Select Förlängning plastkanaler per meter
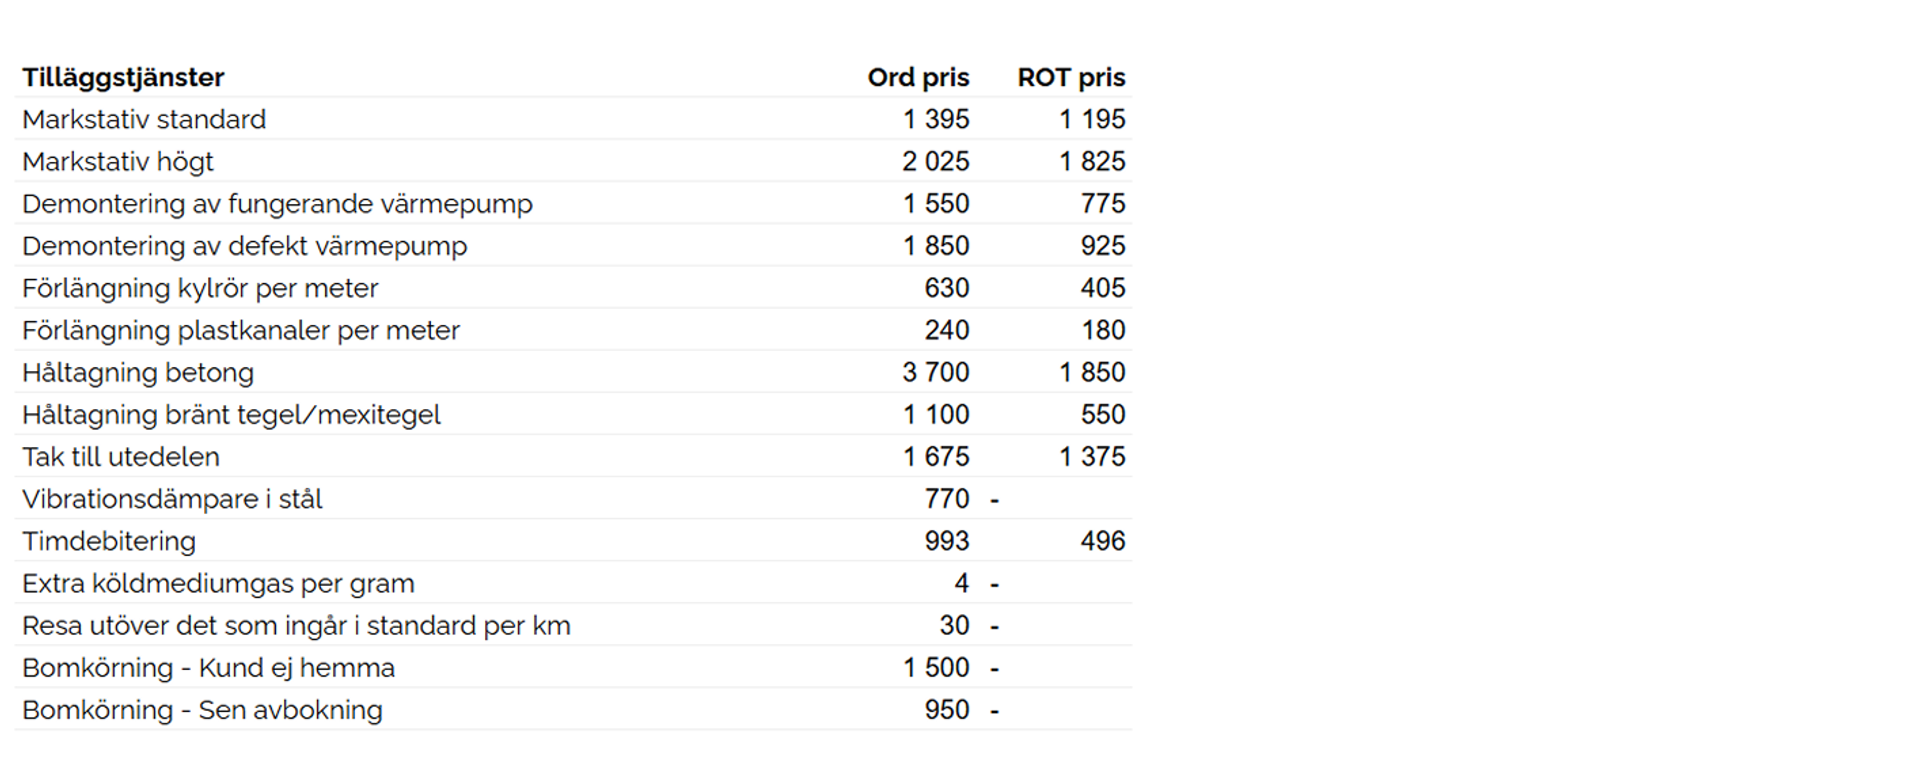The height and width of the screenshot is (782, 1920). (x=241, y=330)
